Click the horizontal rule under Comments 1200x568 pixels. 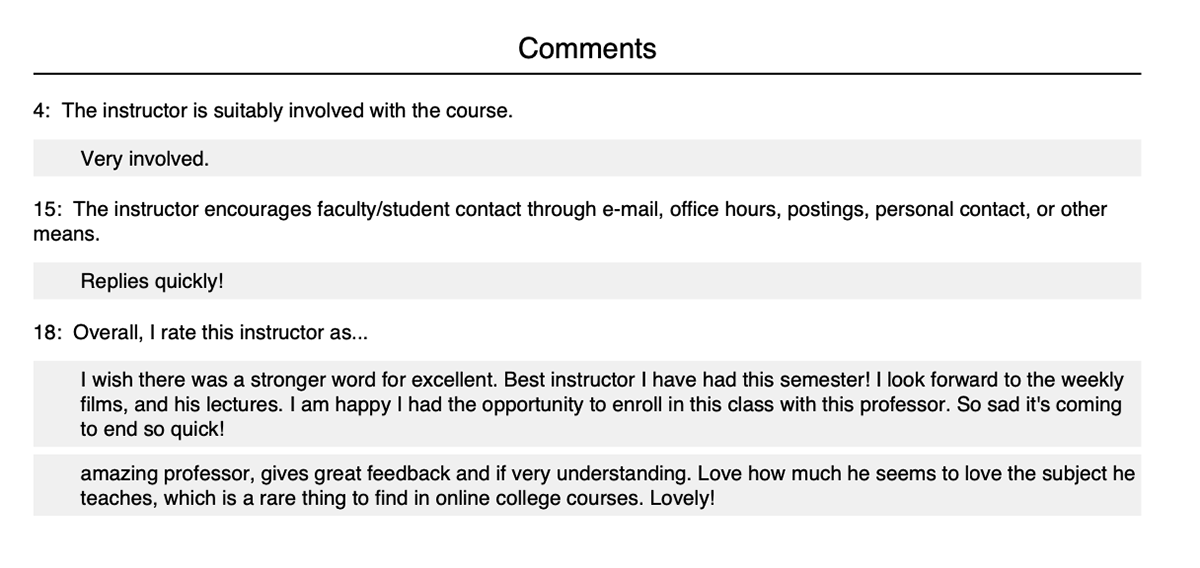tap(587, 74)
